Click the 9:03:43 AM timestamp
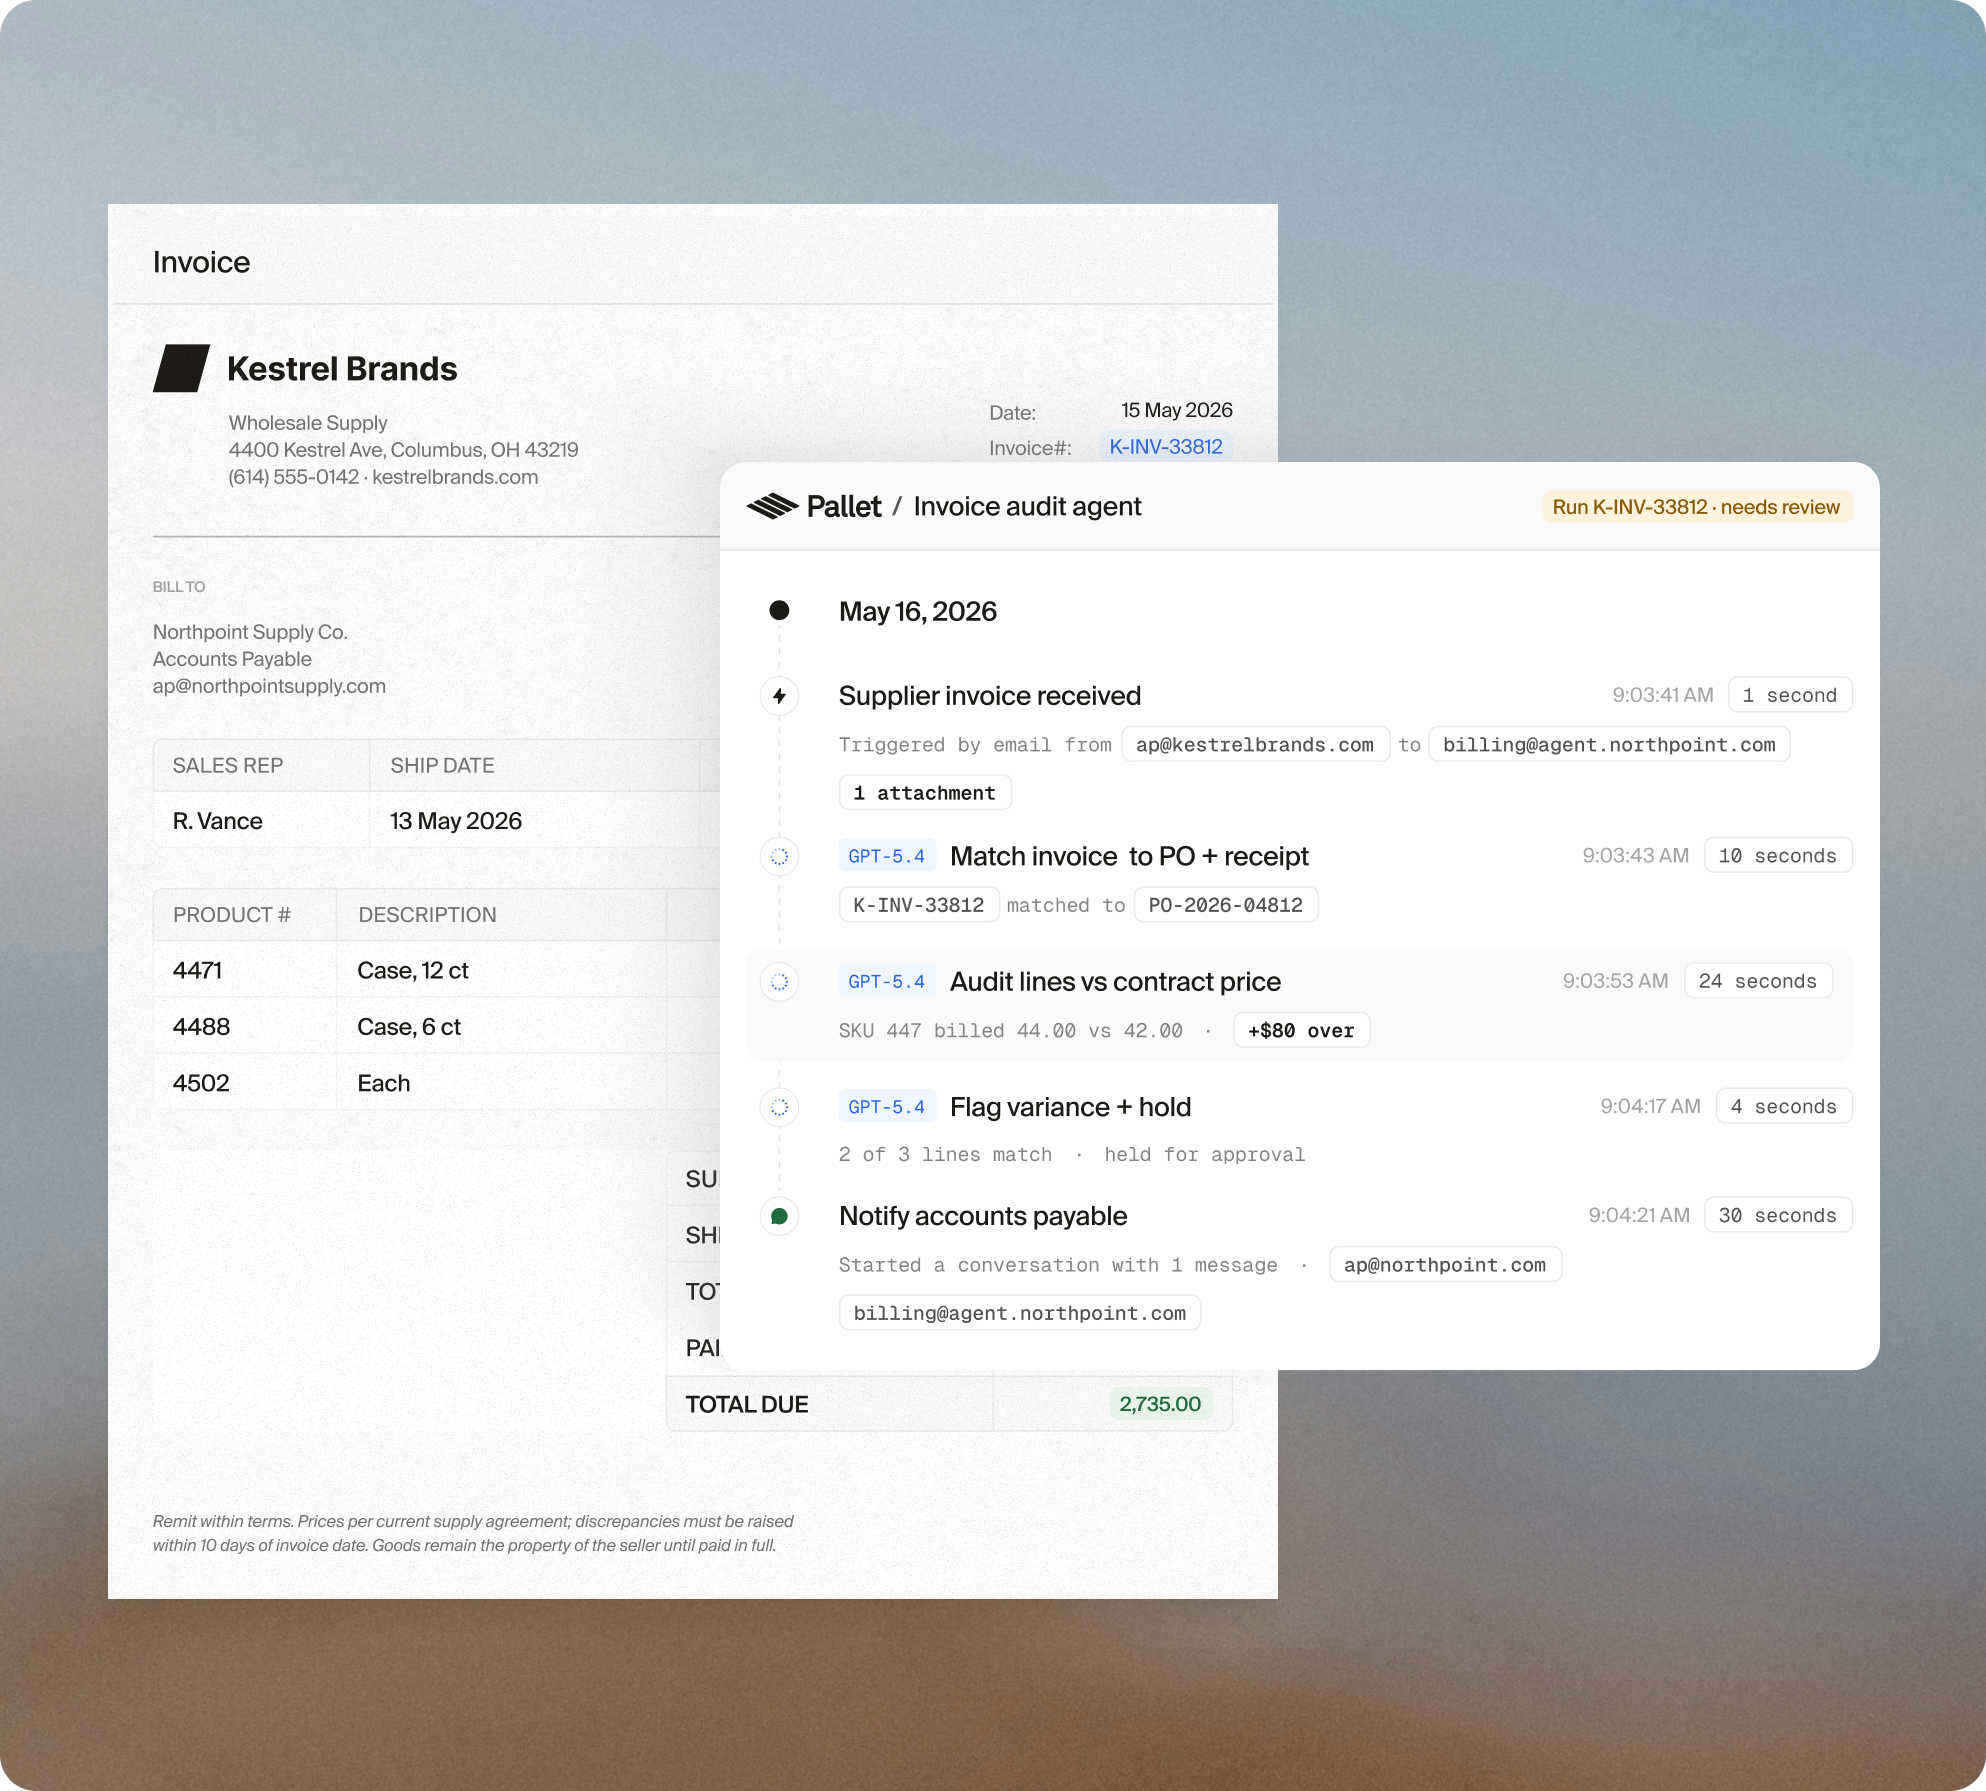The width and height of the screenshot is (1986, 1791). tap(1635, 856)
